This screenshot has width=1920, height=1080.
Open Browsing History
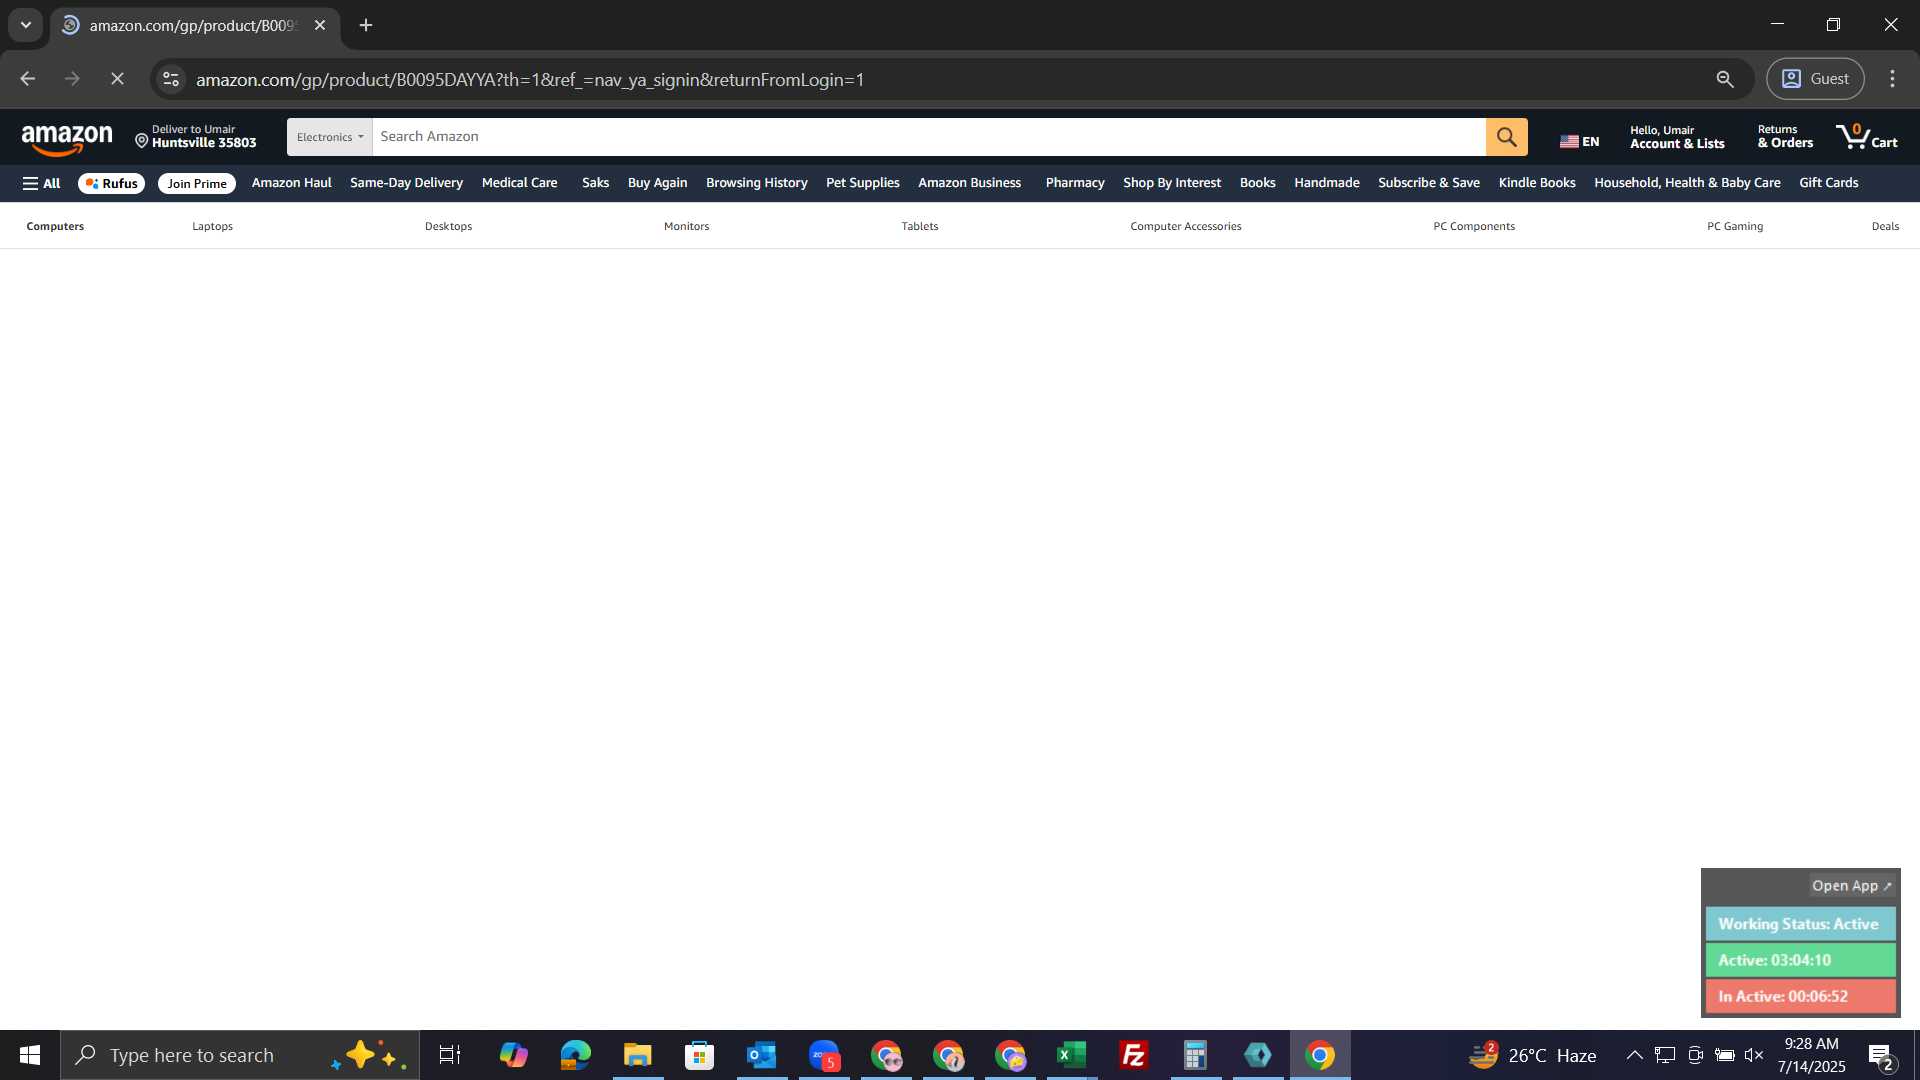(x=756, y=183)
